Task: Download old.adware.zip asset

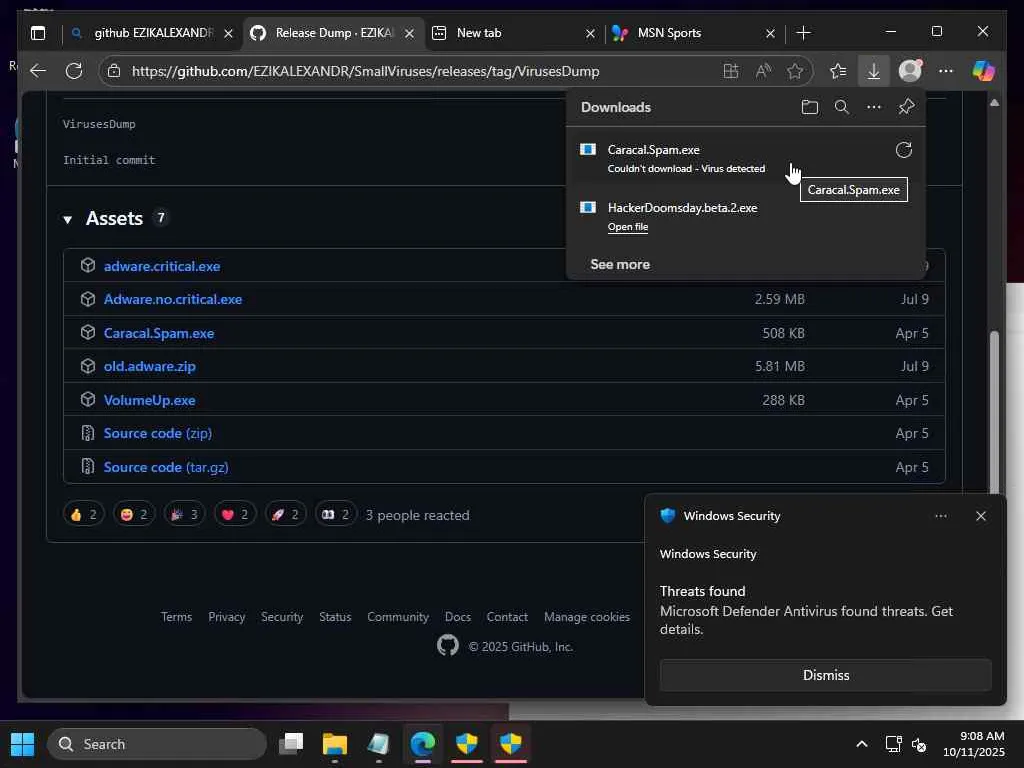Action: click(150, 366)
